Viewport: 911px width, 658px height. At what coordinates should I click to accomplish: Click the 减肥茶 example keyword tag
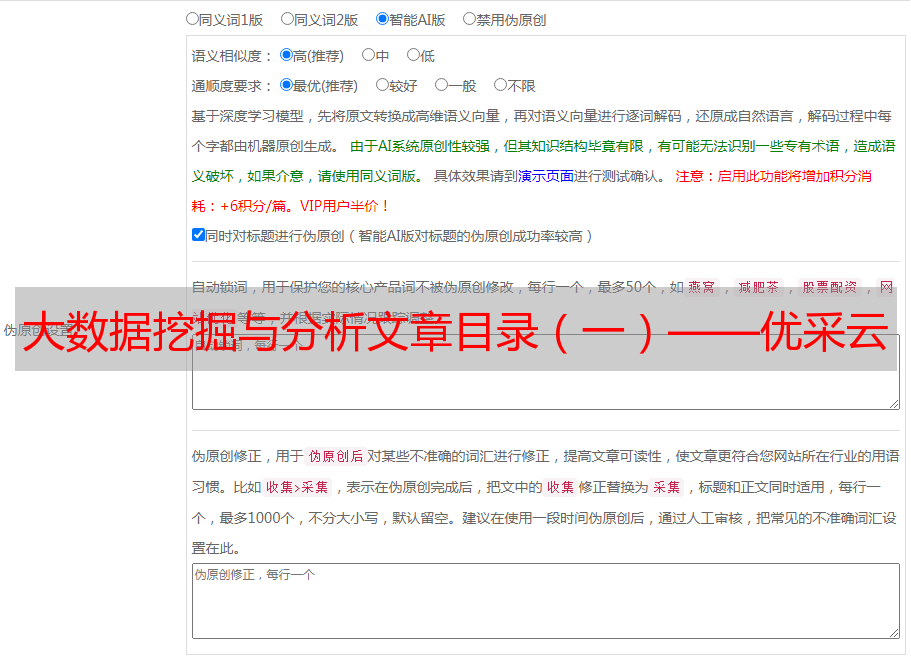tap(758, 287)
